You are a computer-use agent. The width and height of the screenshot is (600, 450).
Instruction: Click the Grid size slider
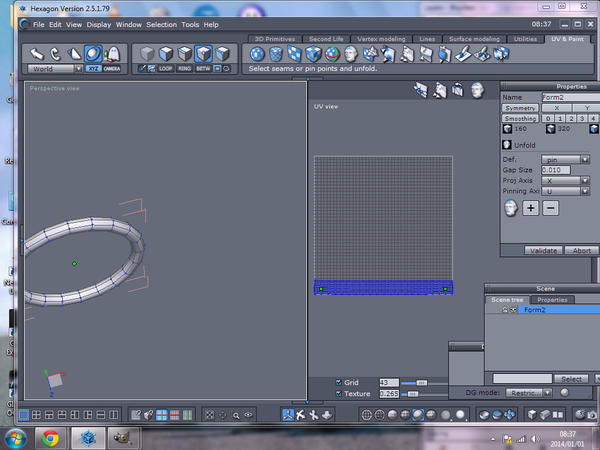point(424,383)
